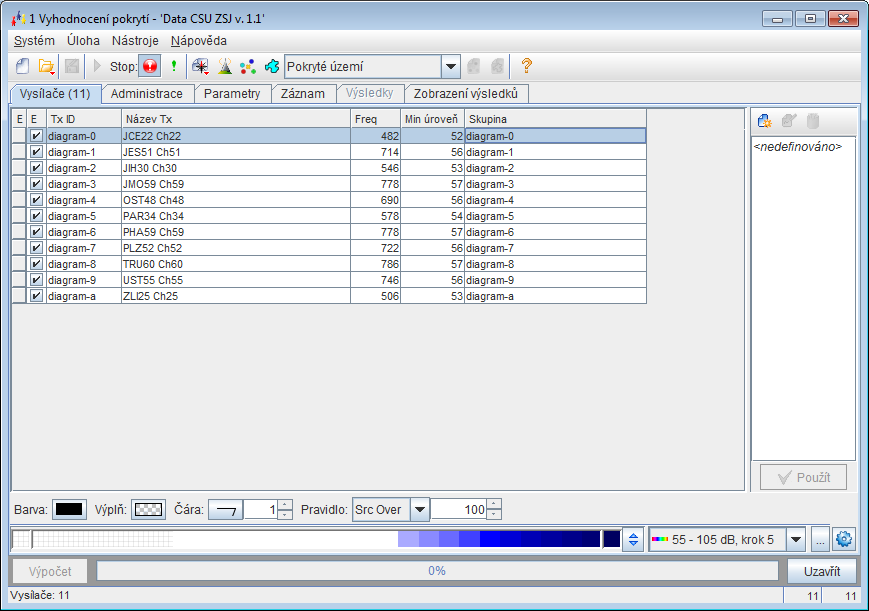Open the Nástroje menu
This screenshot has width=869, height=611.
135,41
